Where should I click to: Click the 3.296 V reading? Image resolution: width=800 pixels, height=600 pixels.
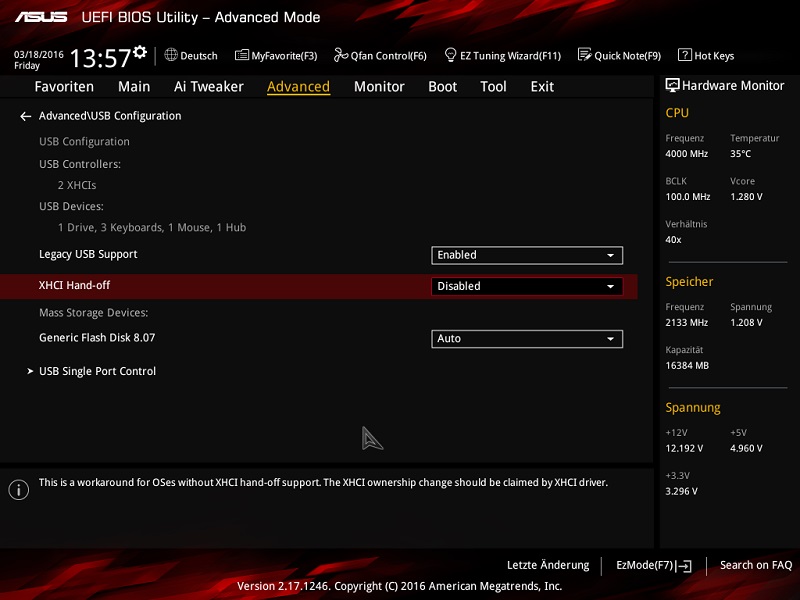tap(682, 491)
